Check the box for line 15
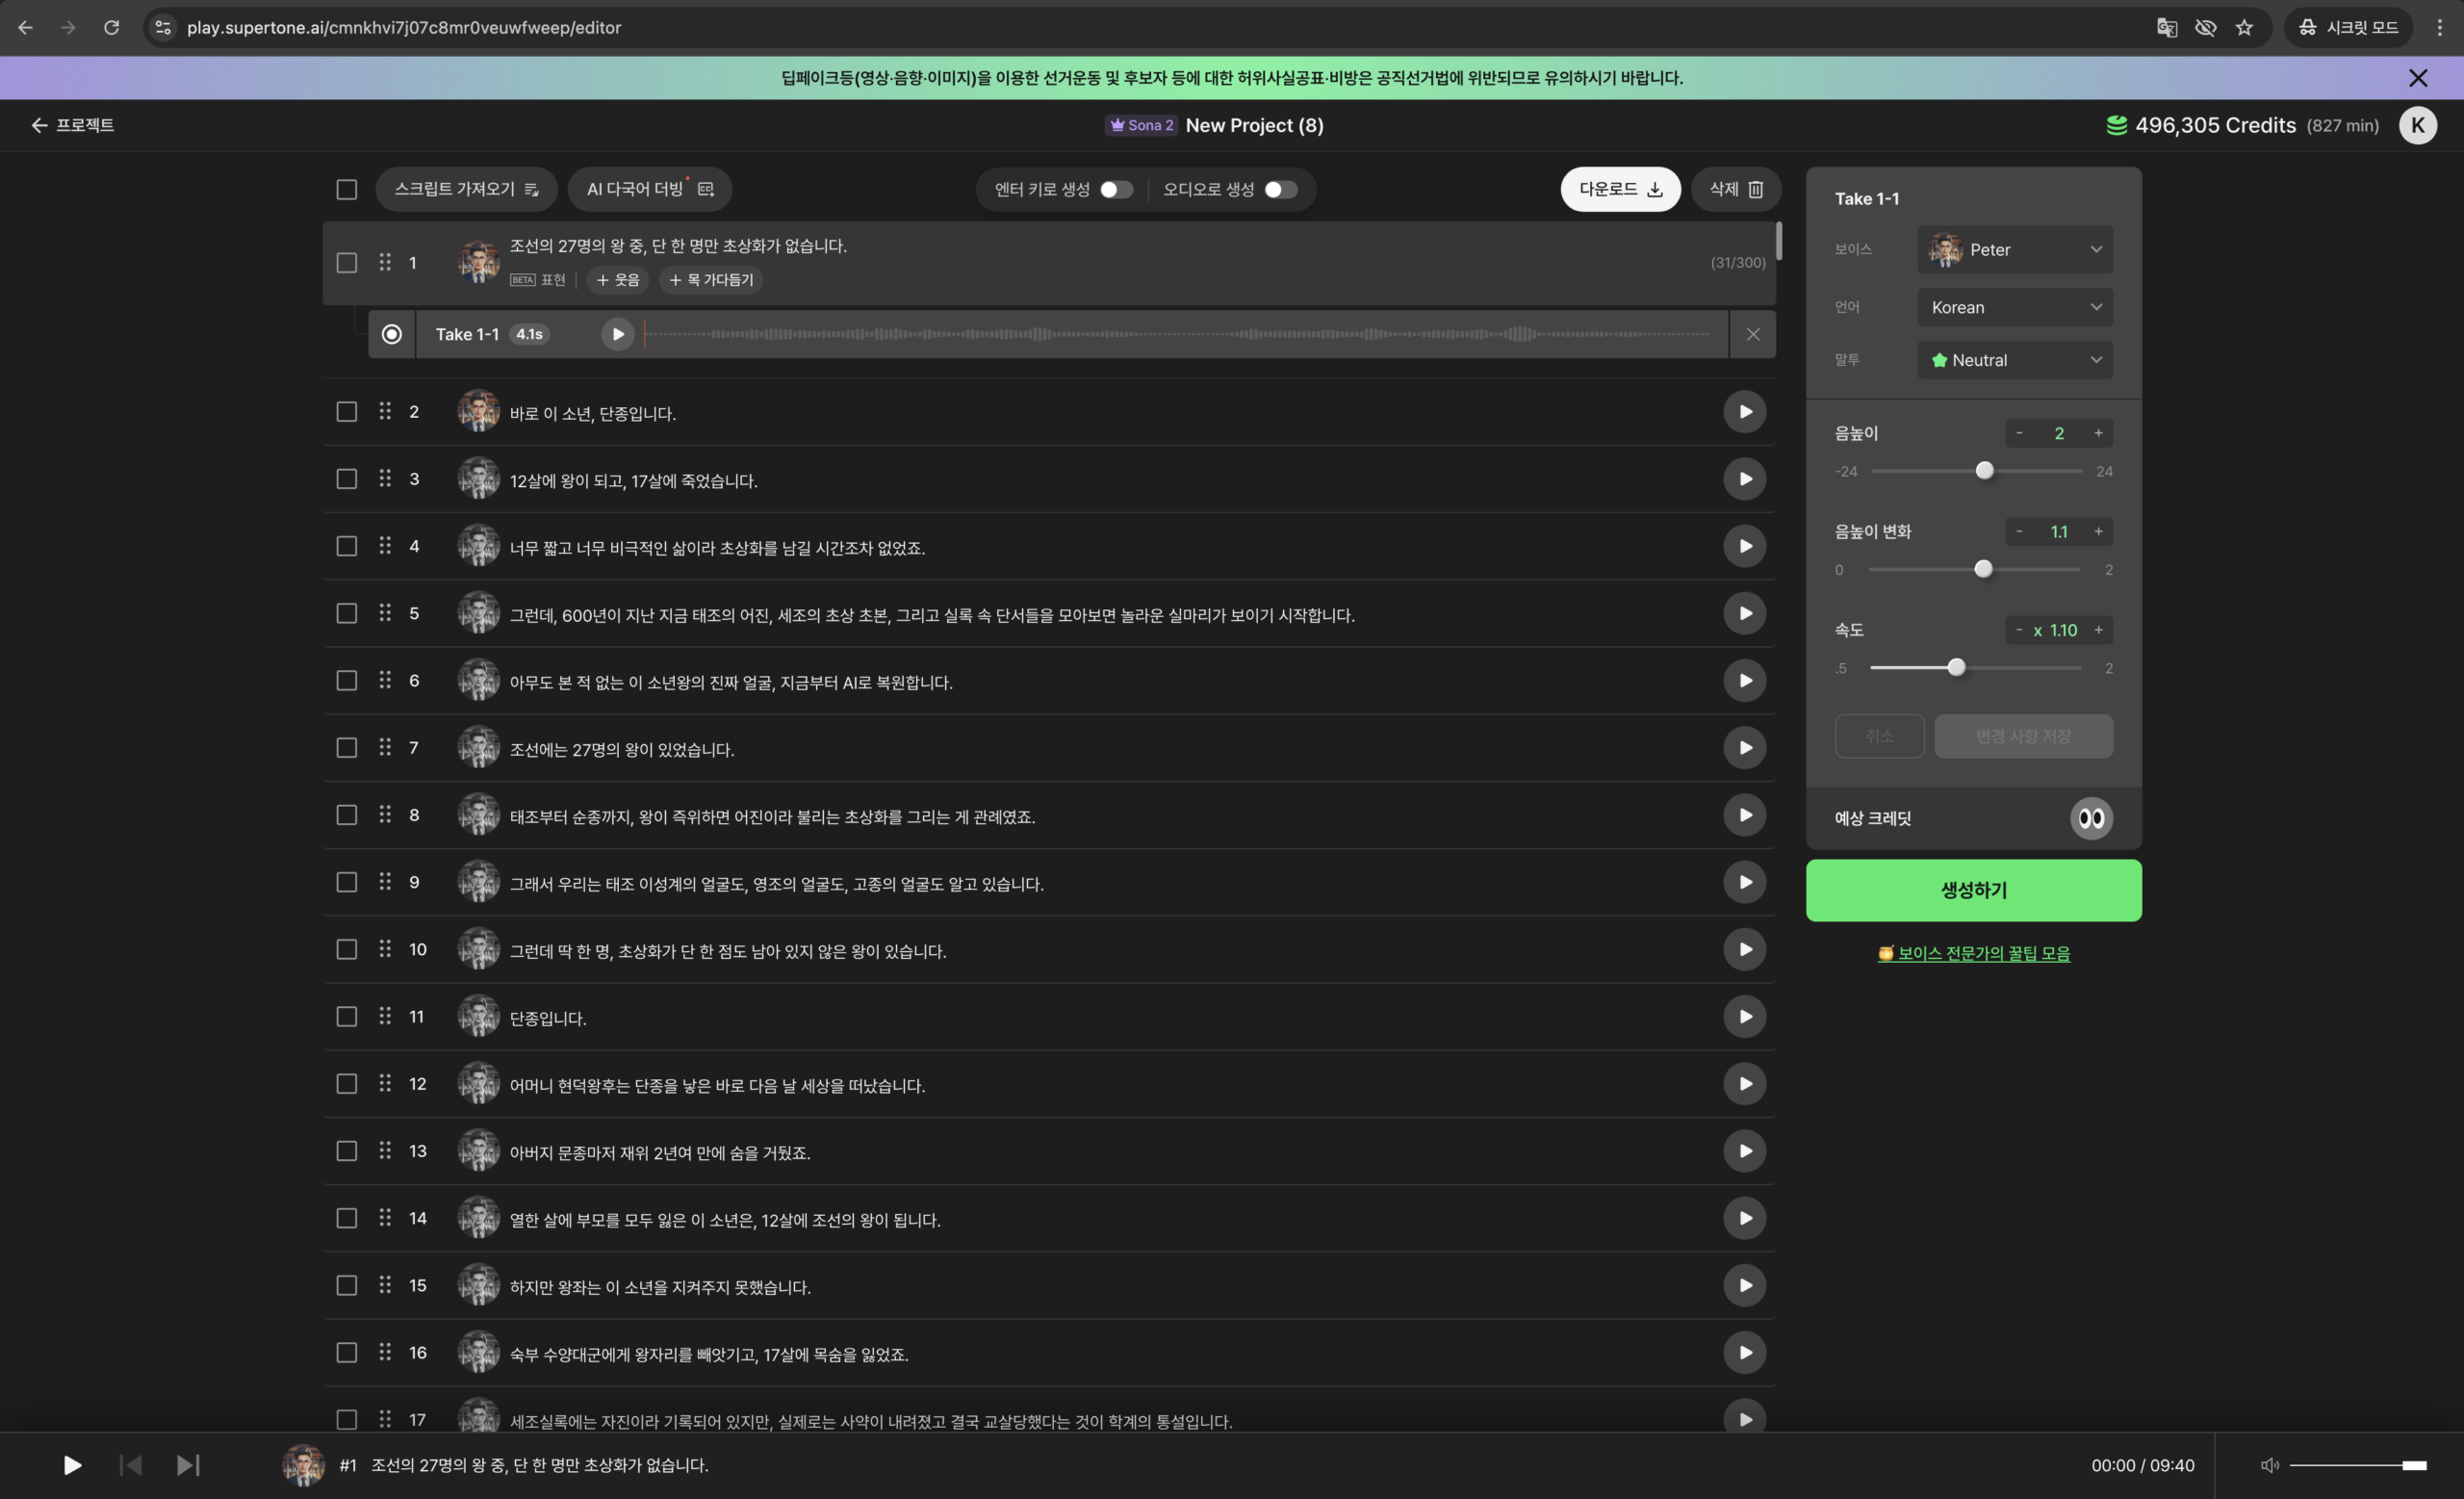The height and width of the screenshot is (1499, 2464). (347, 1285)
